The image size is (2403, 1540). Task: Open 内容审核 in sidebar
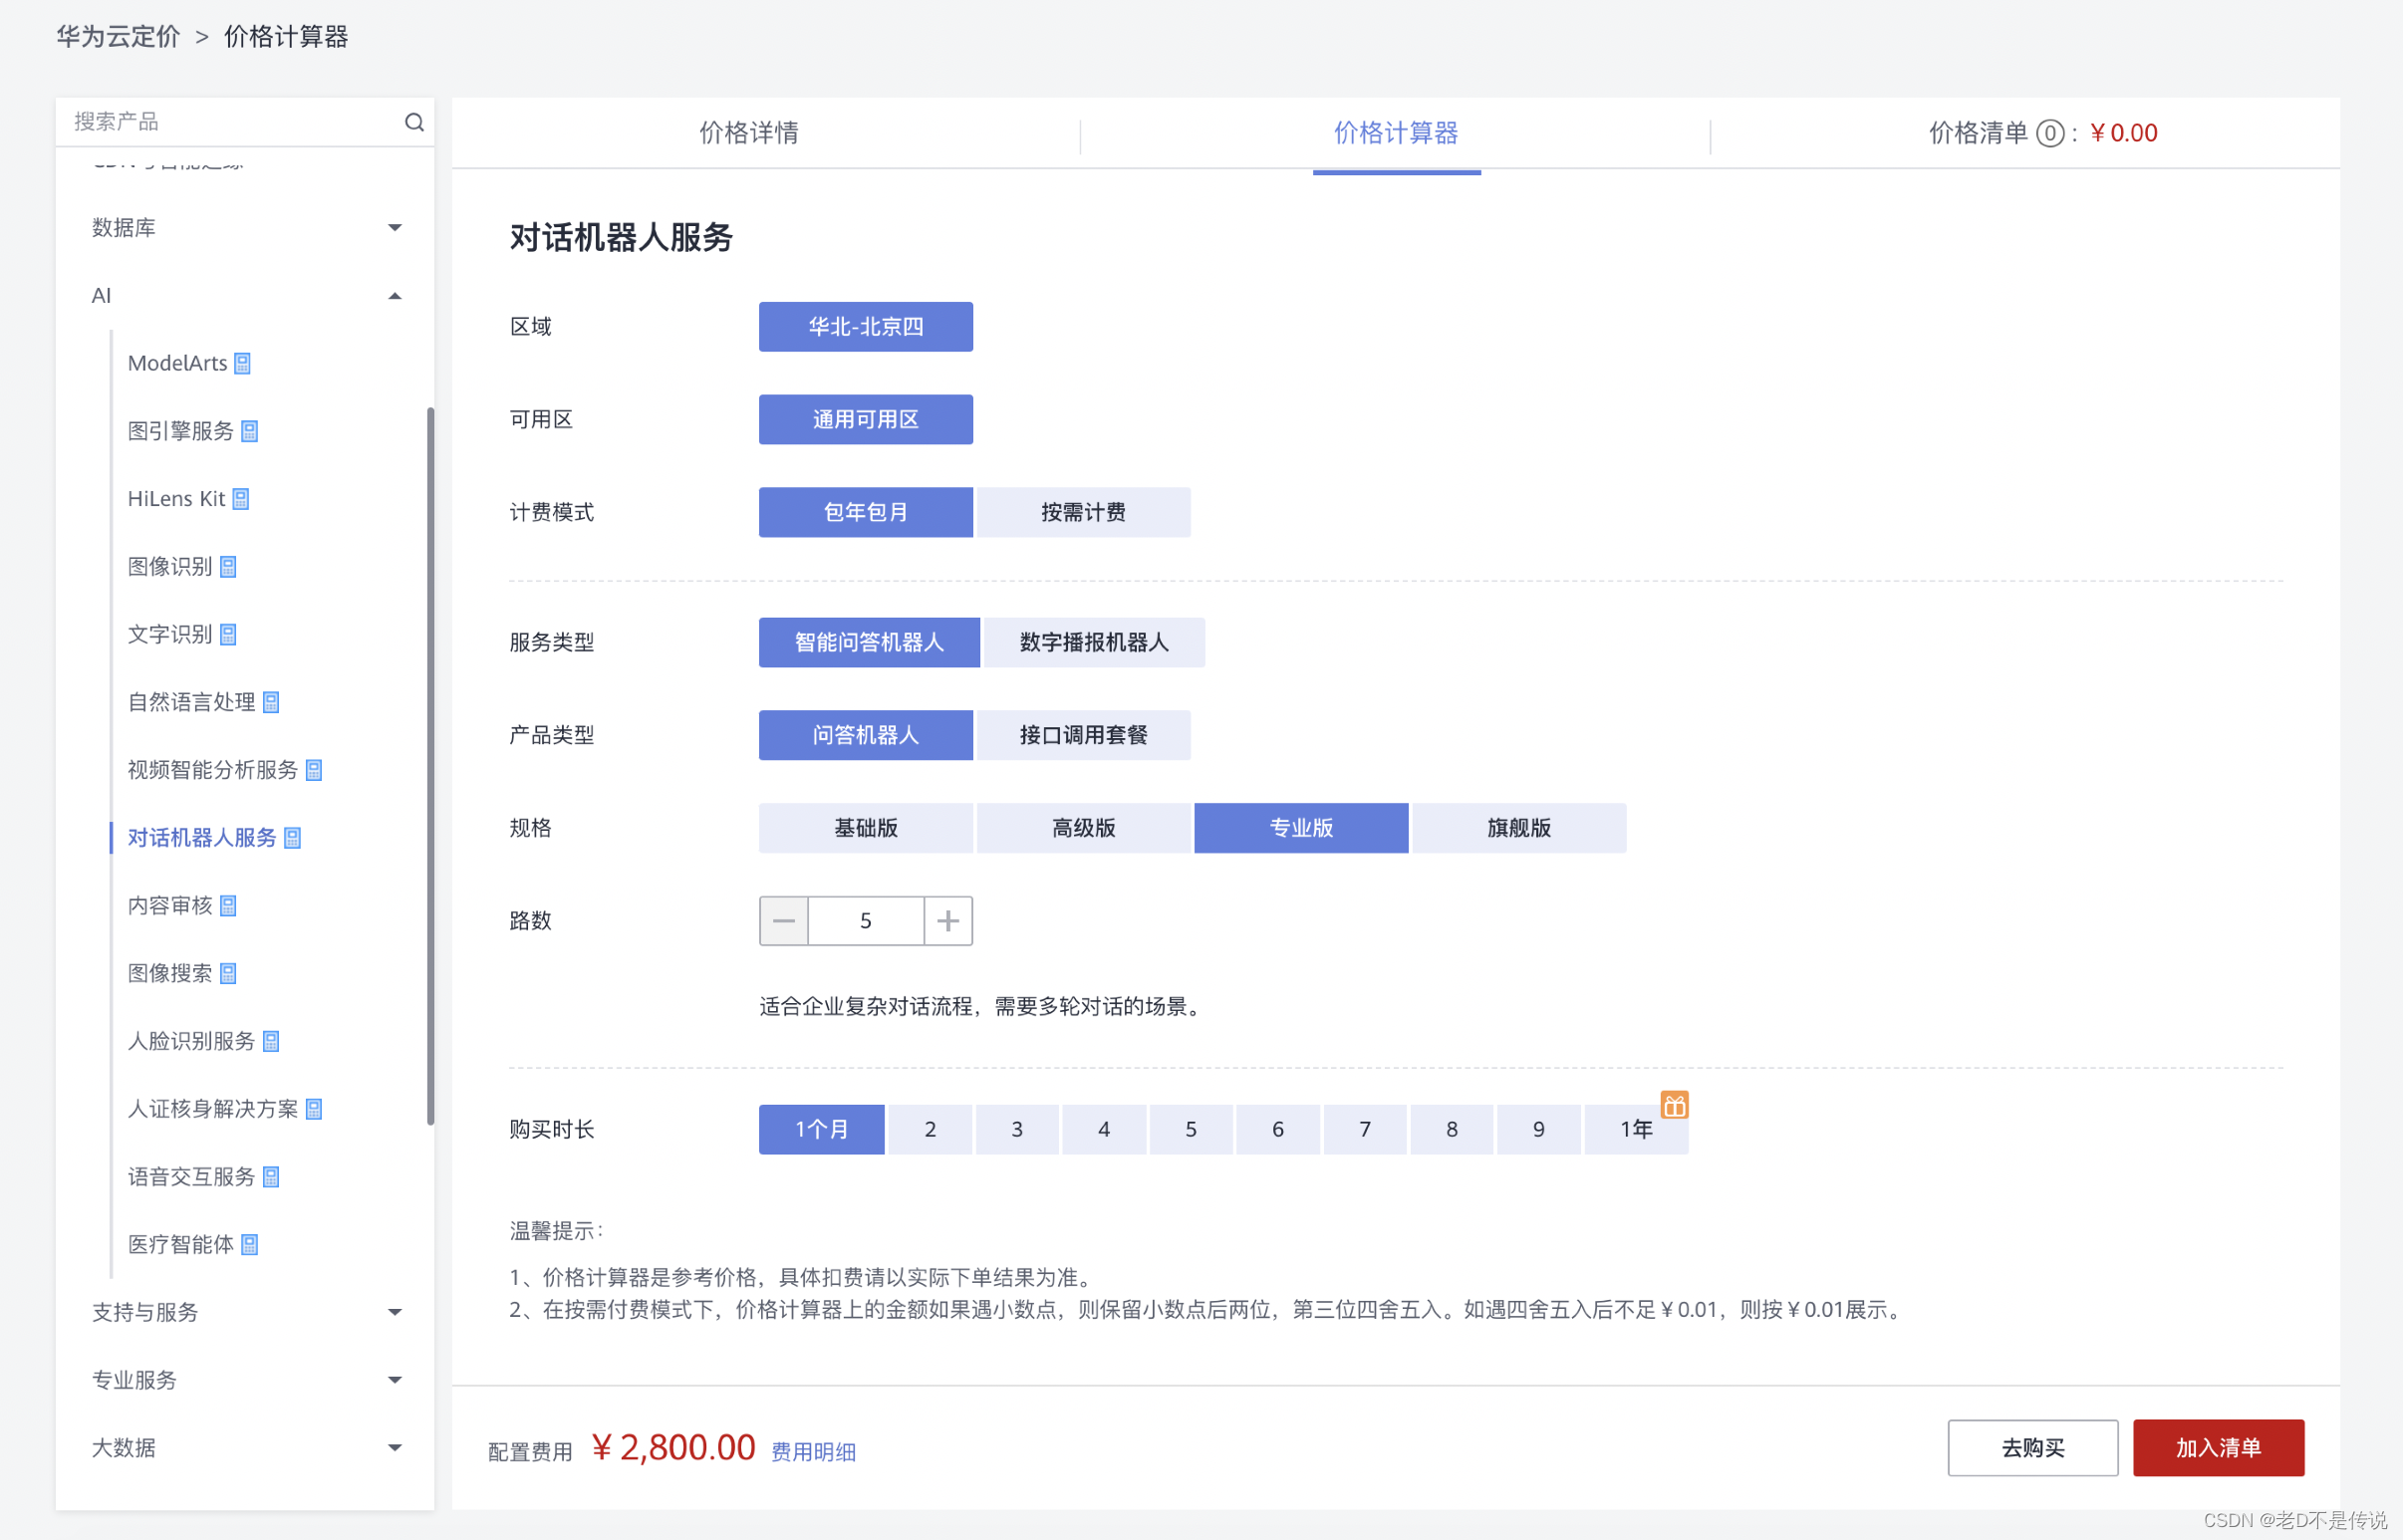point(170,906)
